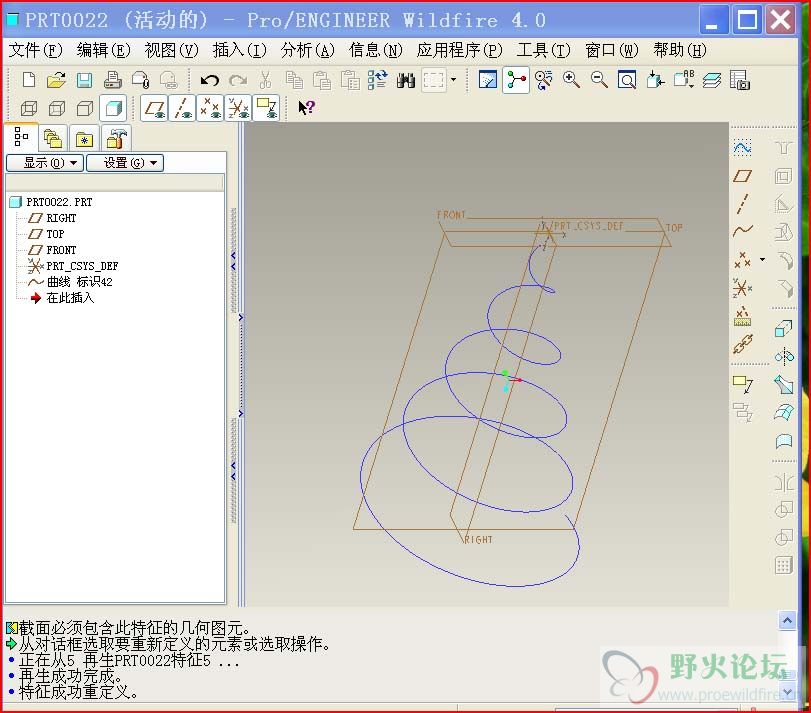The height and width of the screenshot is (713, 811).
Task: Open the Find tool binoculars icon
Action: click(406, 80)
